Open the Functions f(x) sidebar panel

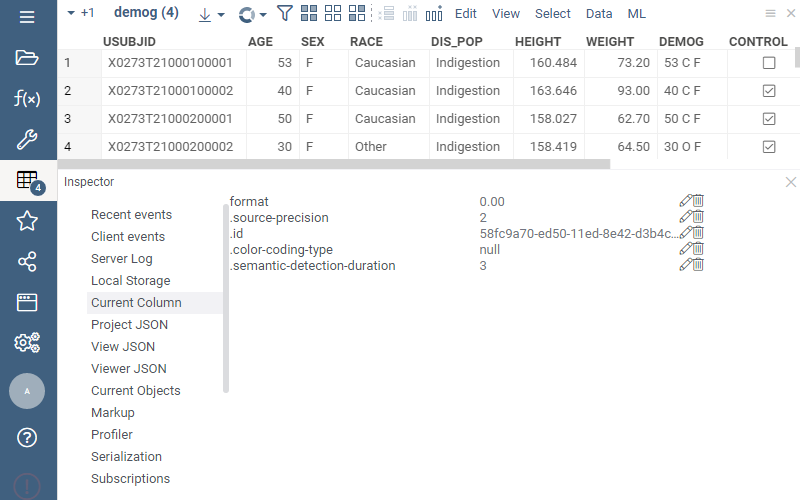(27, 99)
